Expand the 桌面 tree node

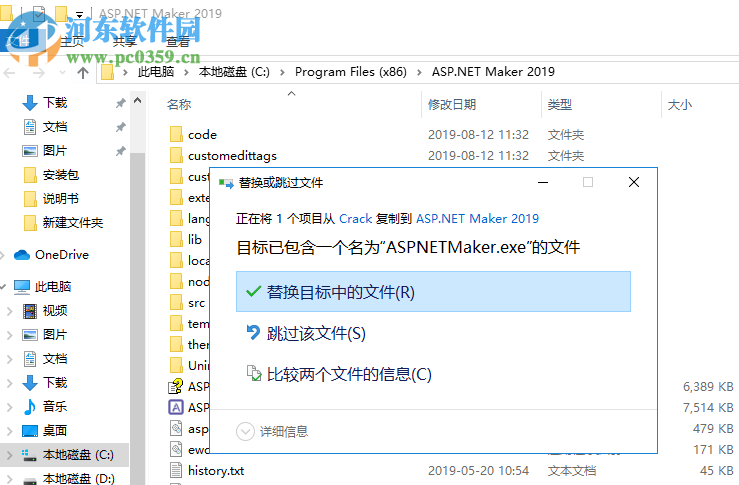tap(9, 431)
